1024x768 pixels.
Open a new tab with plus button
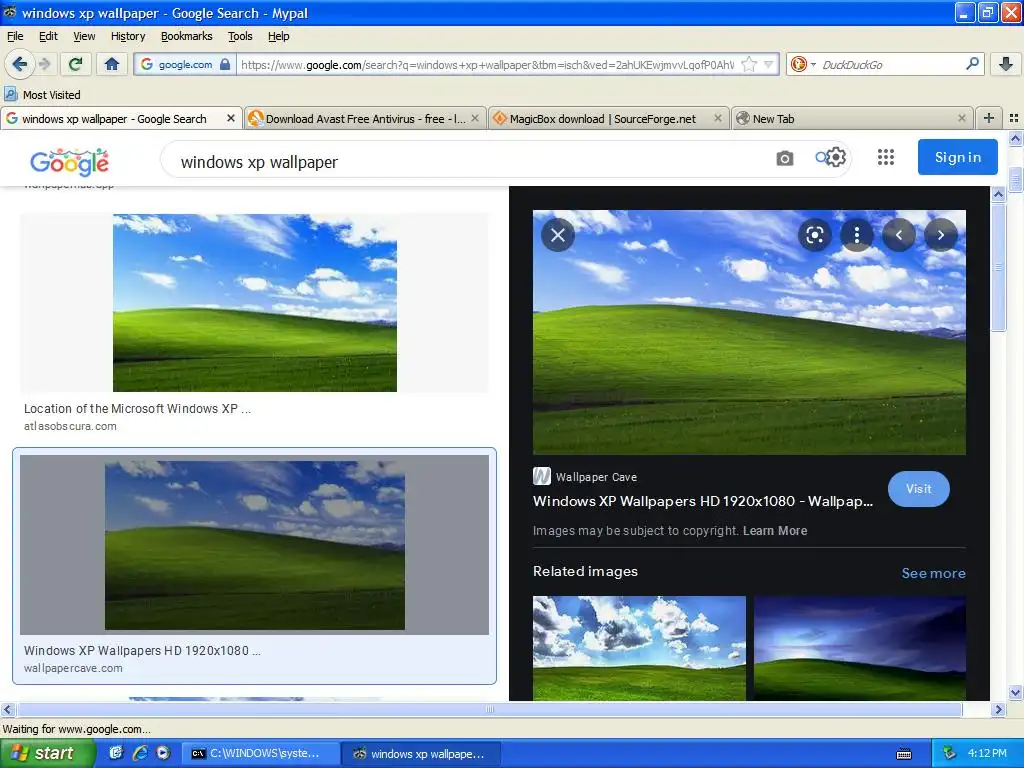click(989, 118)
